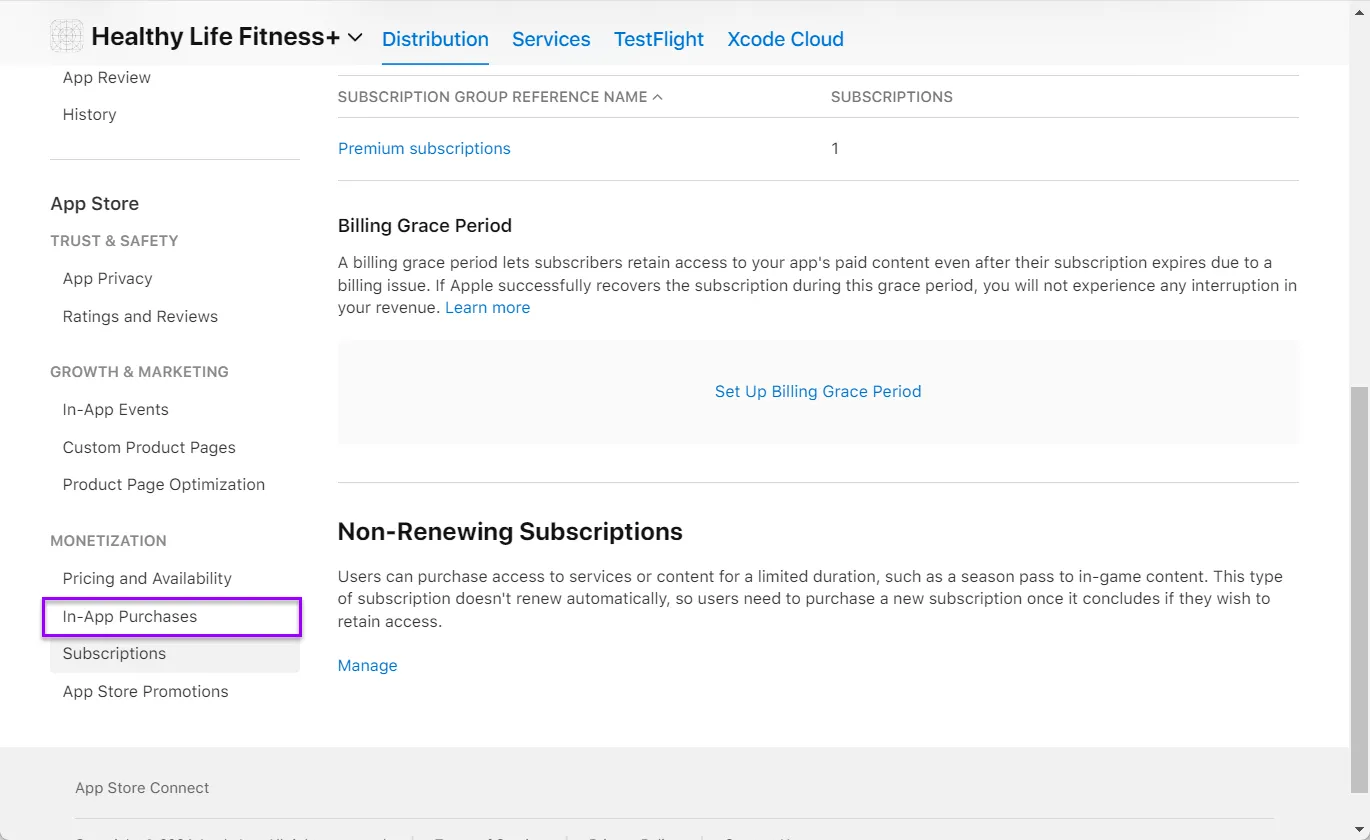This screenshot has width=1370, height=840.
Task: Click Set Up Billing Grace Period
Action: pos(817,392)
